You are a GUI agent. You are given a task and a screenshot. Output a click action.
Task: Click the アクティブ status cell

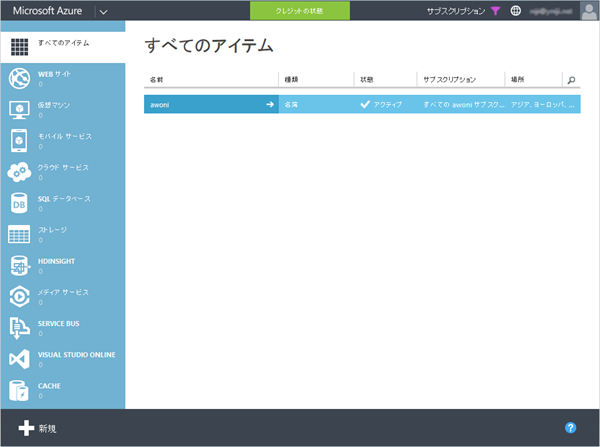click(x=386, y=104)
